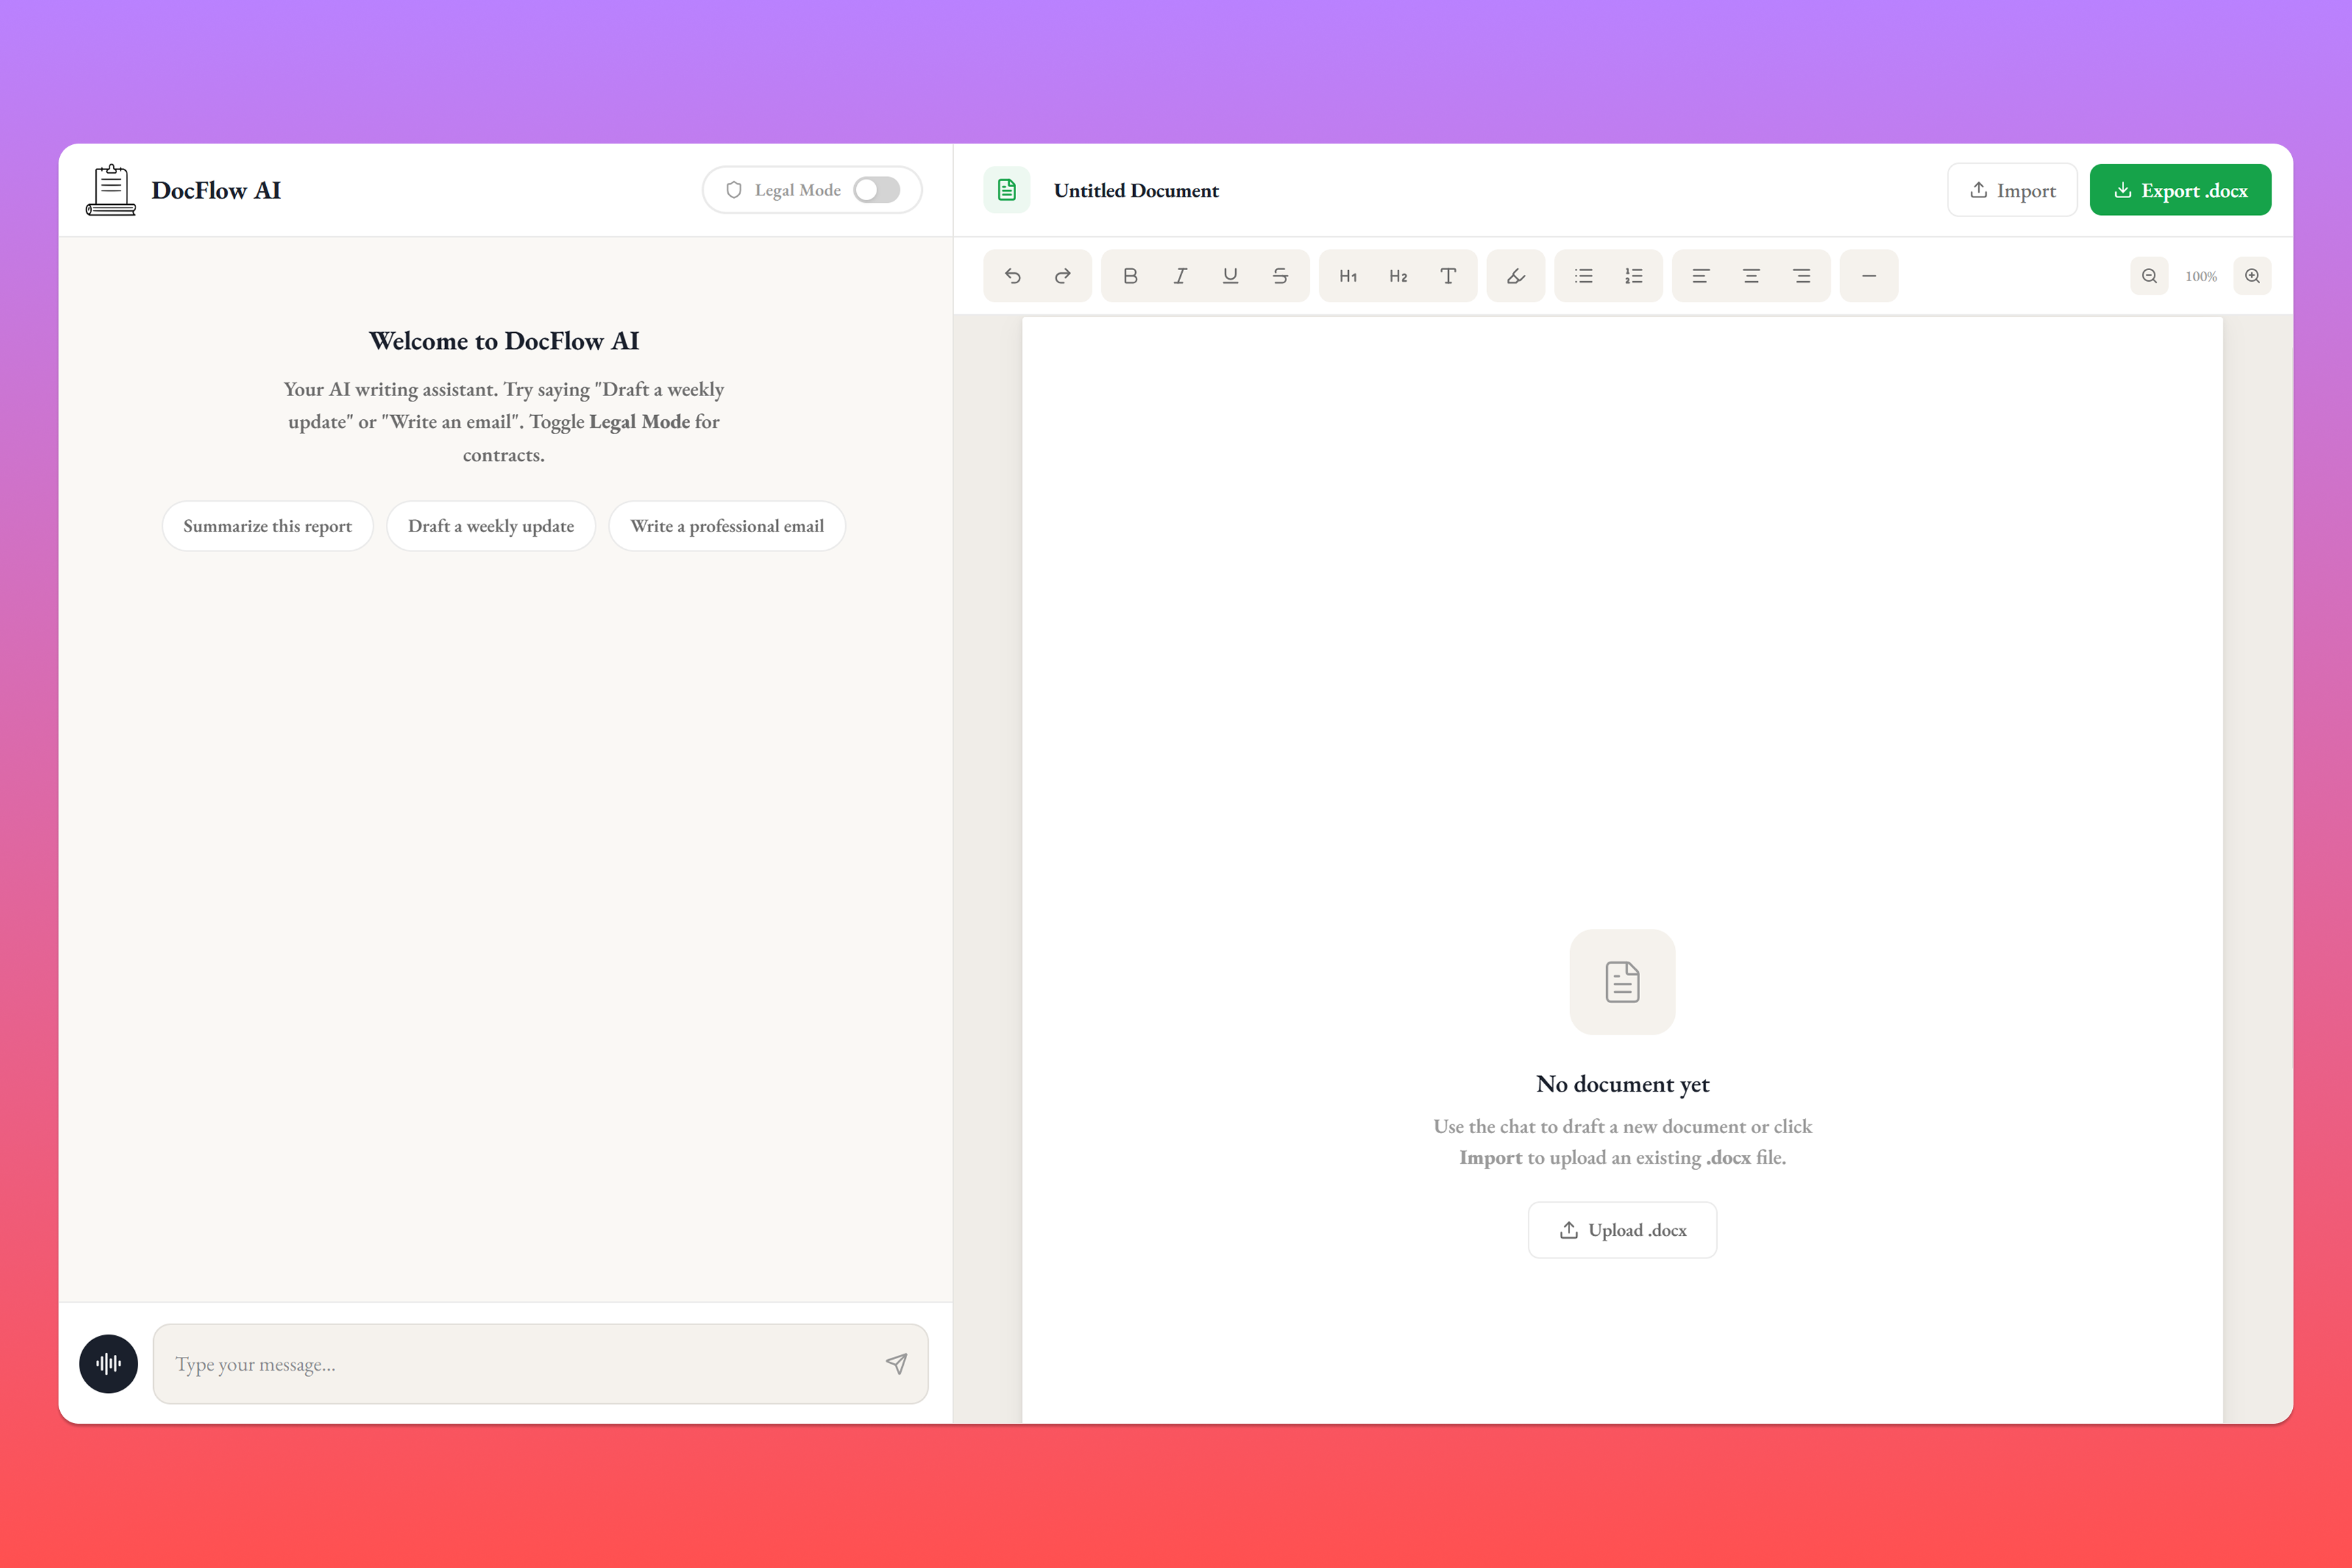The height and width of the screenshot is (1568, 2352).
Task: Click the Undo icon in toolbar
Action: coord(1013,276)
